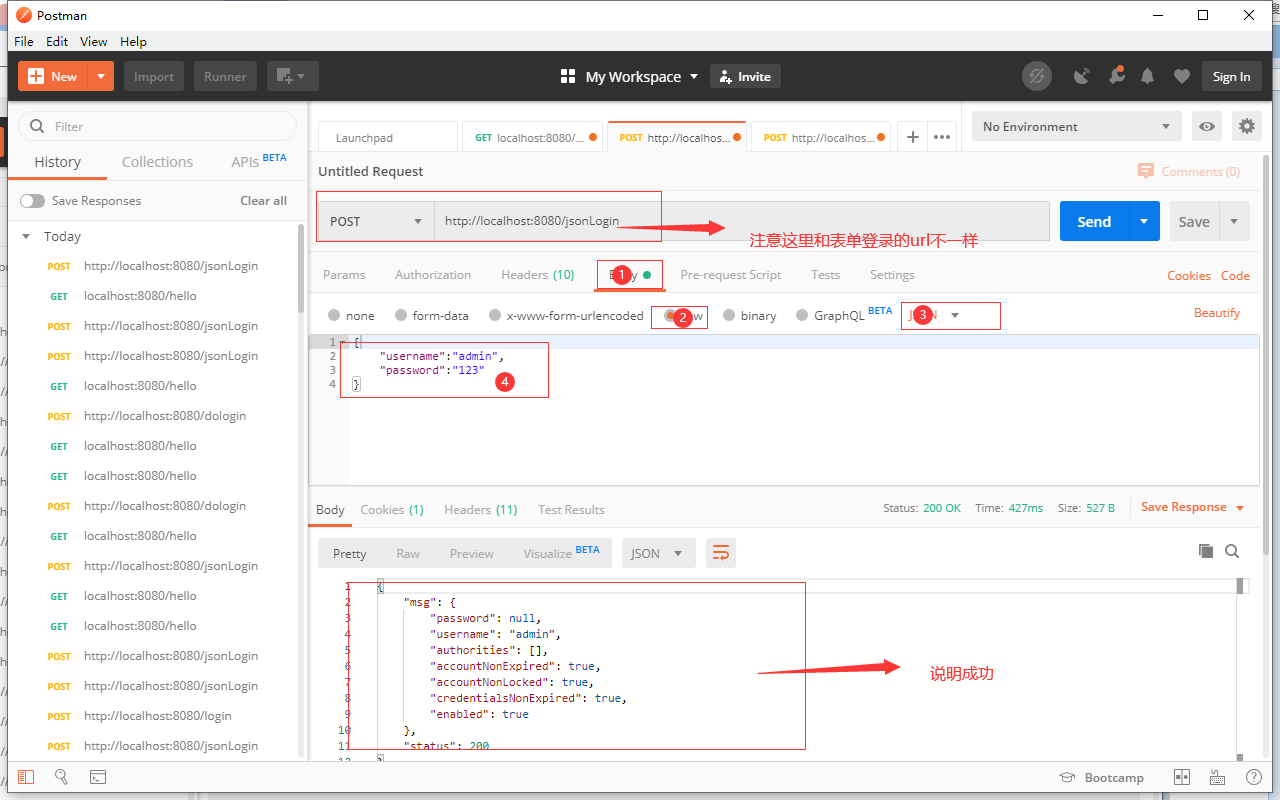This screenshot has width=1280, height=800.
Task: Click the Beautify link
Action: (x=1217, y=312)
